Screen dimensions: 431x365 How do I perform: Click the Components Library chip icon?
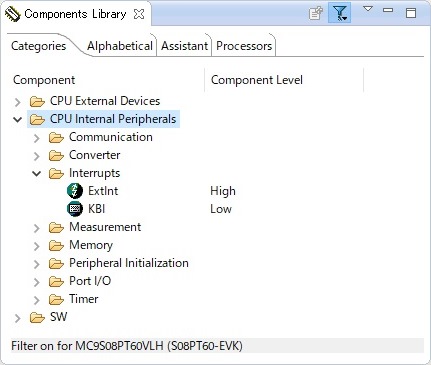click(x=13, y=14)
